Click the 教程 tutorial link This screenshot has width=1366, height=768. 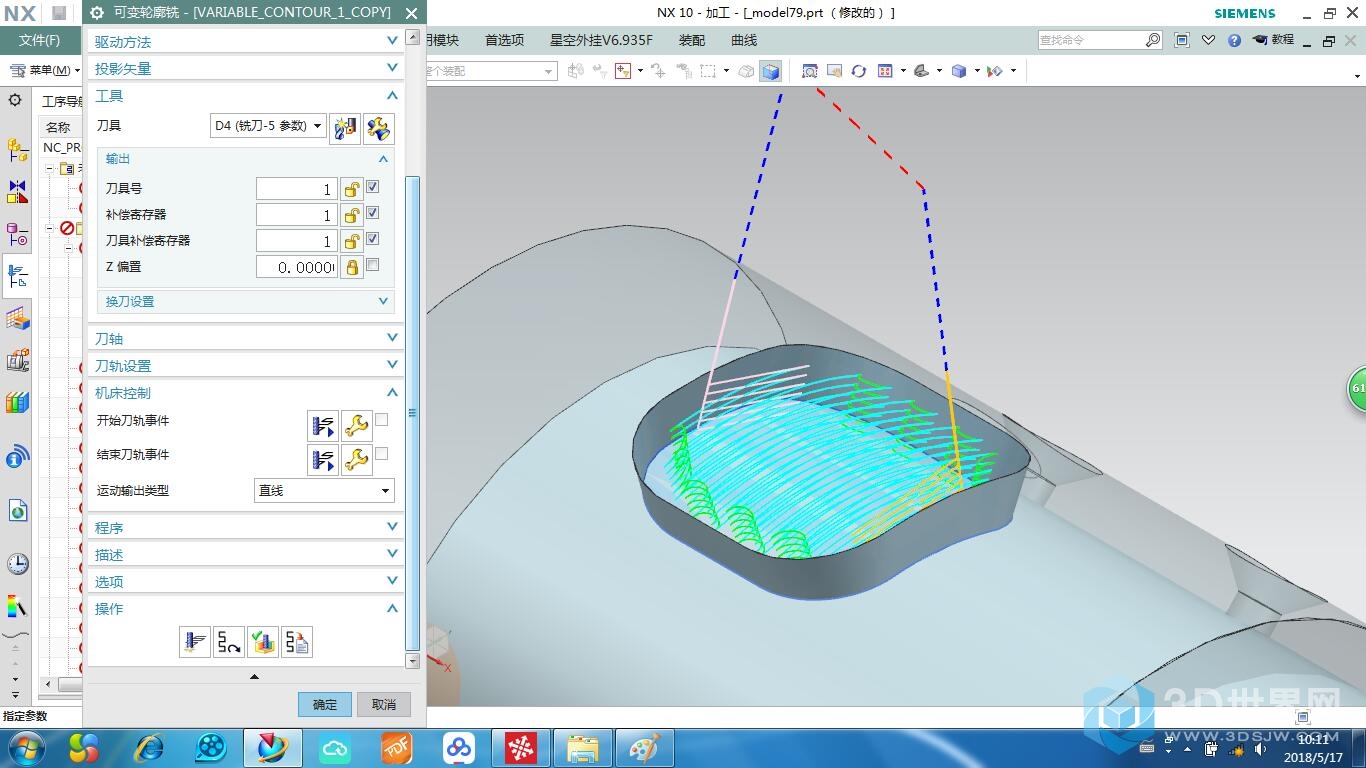pos(1273,40)
